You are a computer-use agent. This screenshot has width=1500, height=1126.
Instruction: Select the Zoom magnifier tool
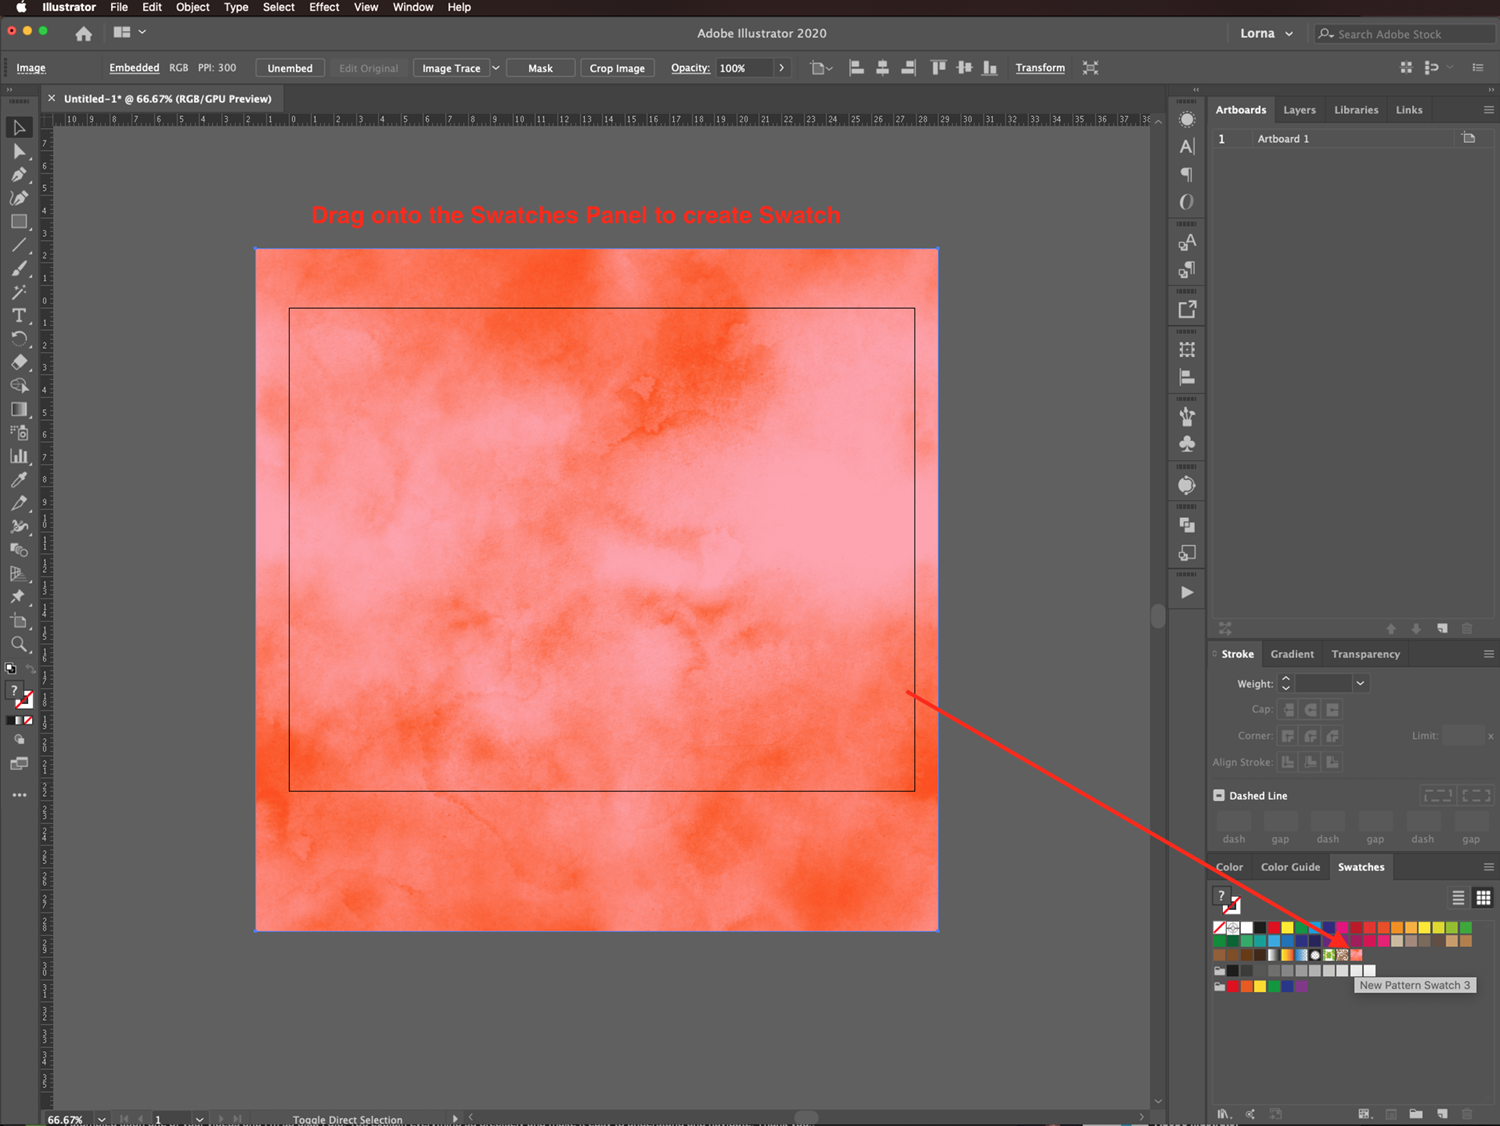point(19,644)
